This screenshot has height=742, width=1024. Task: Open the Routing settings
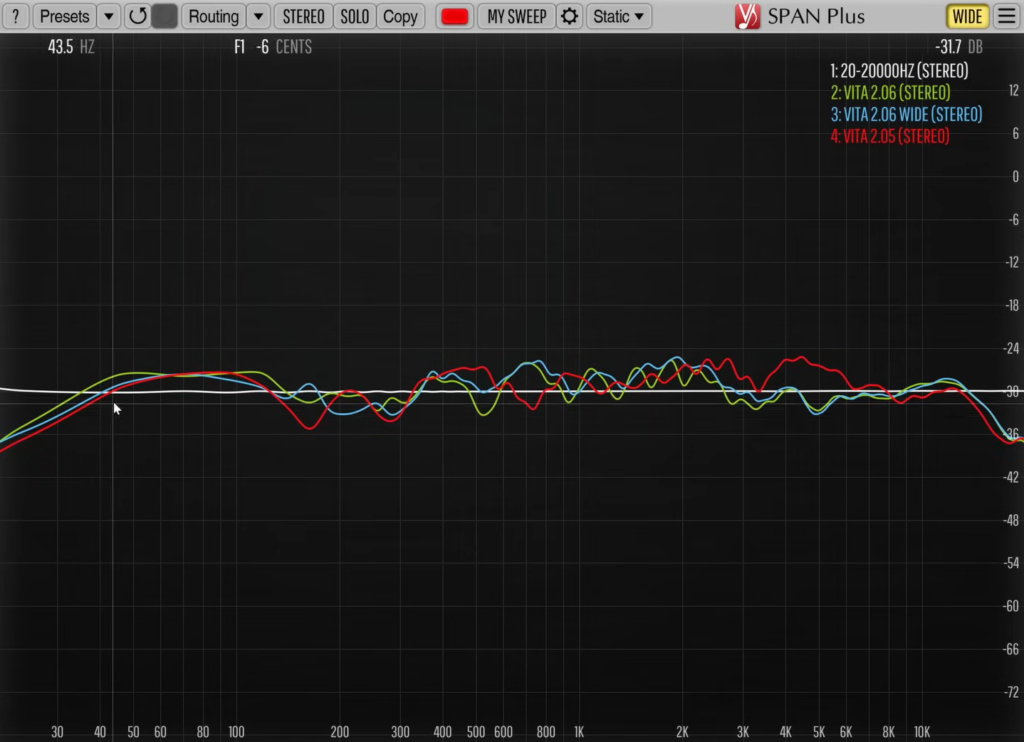pyautogui.click(x=214, y=16)
